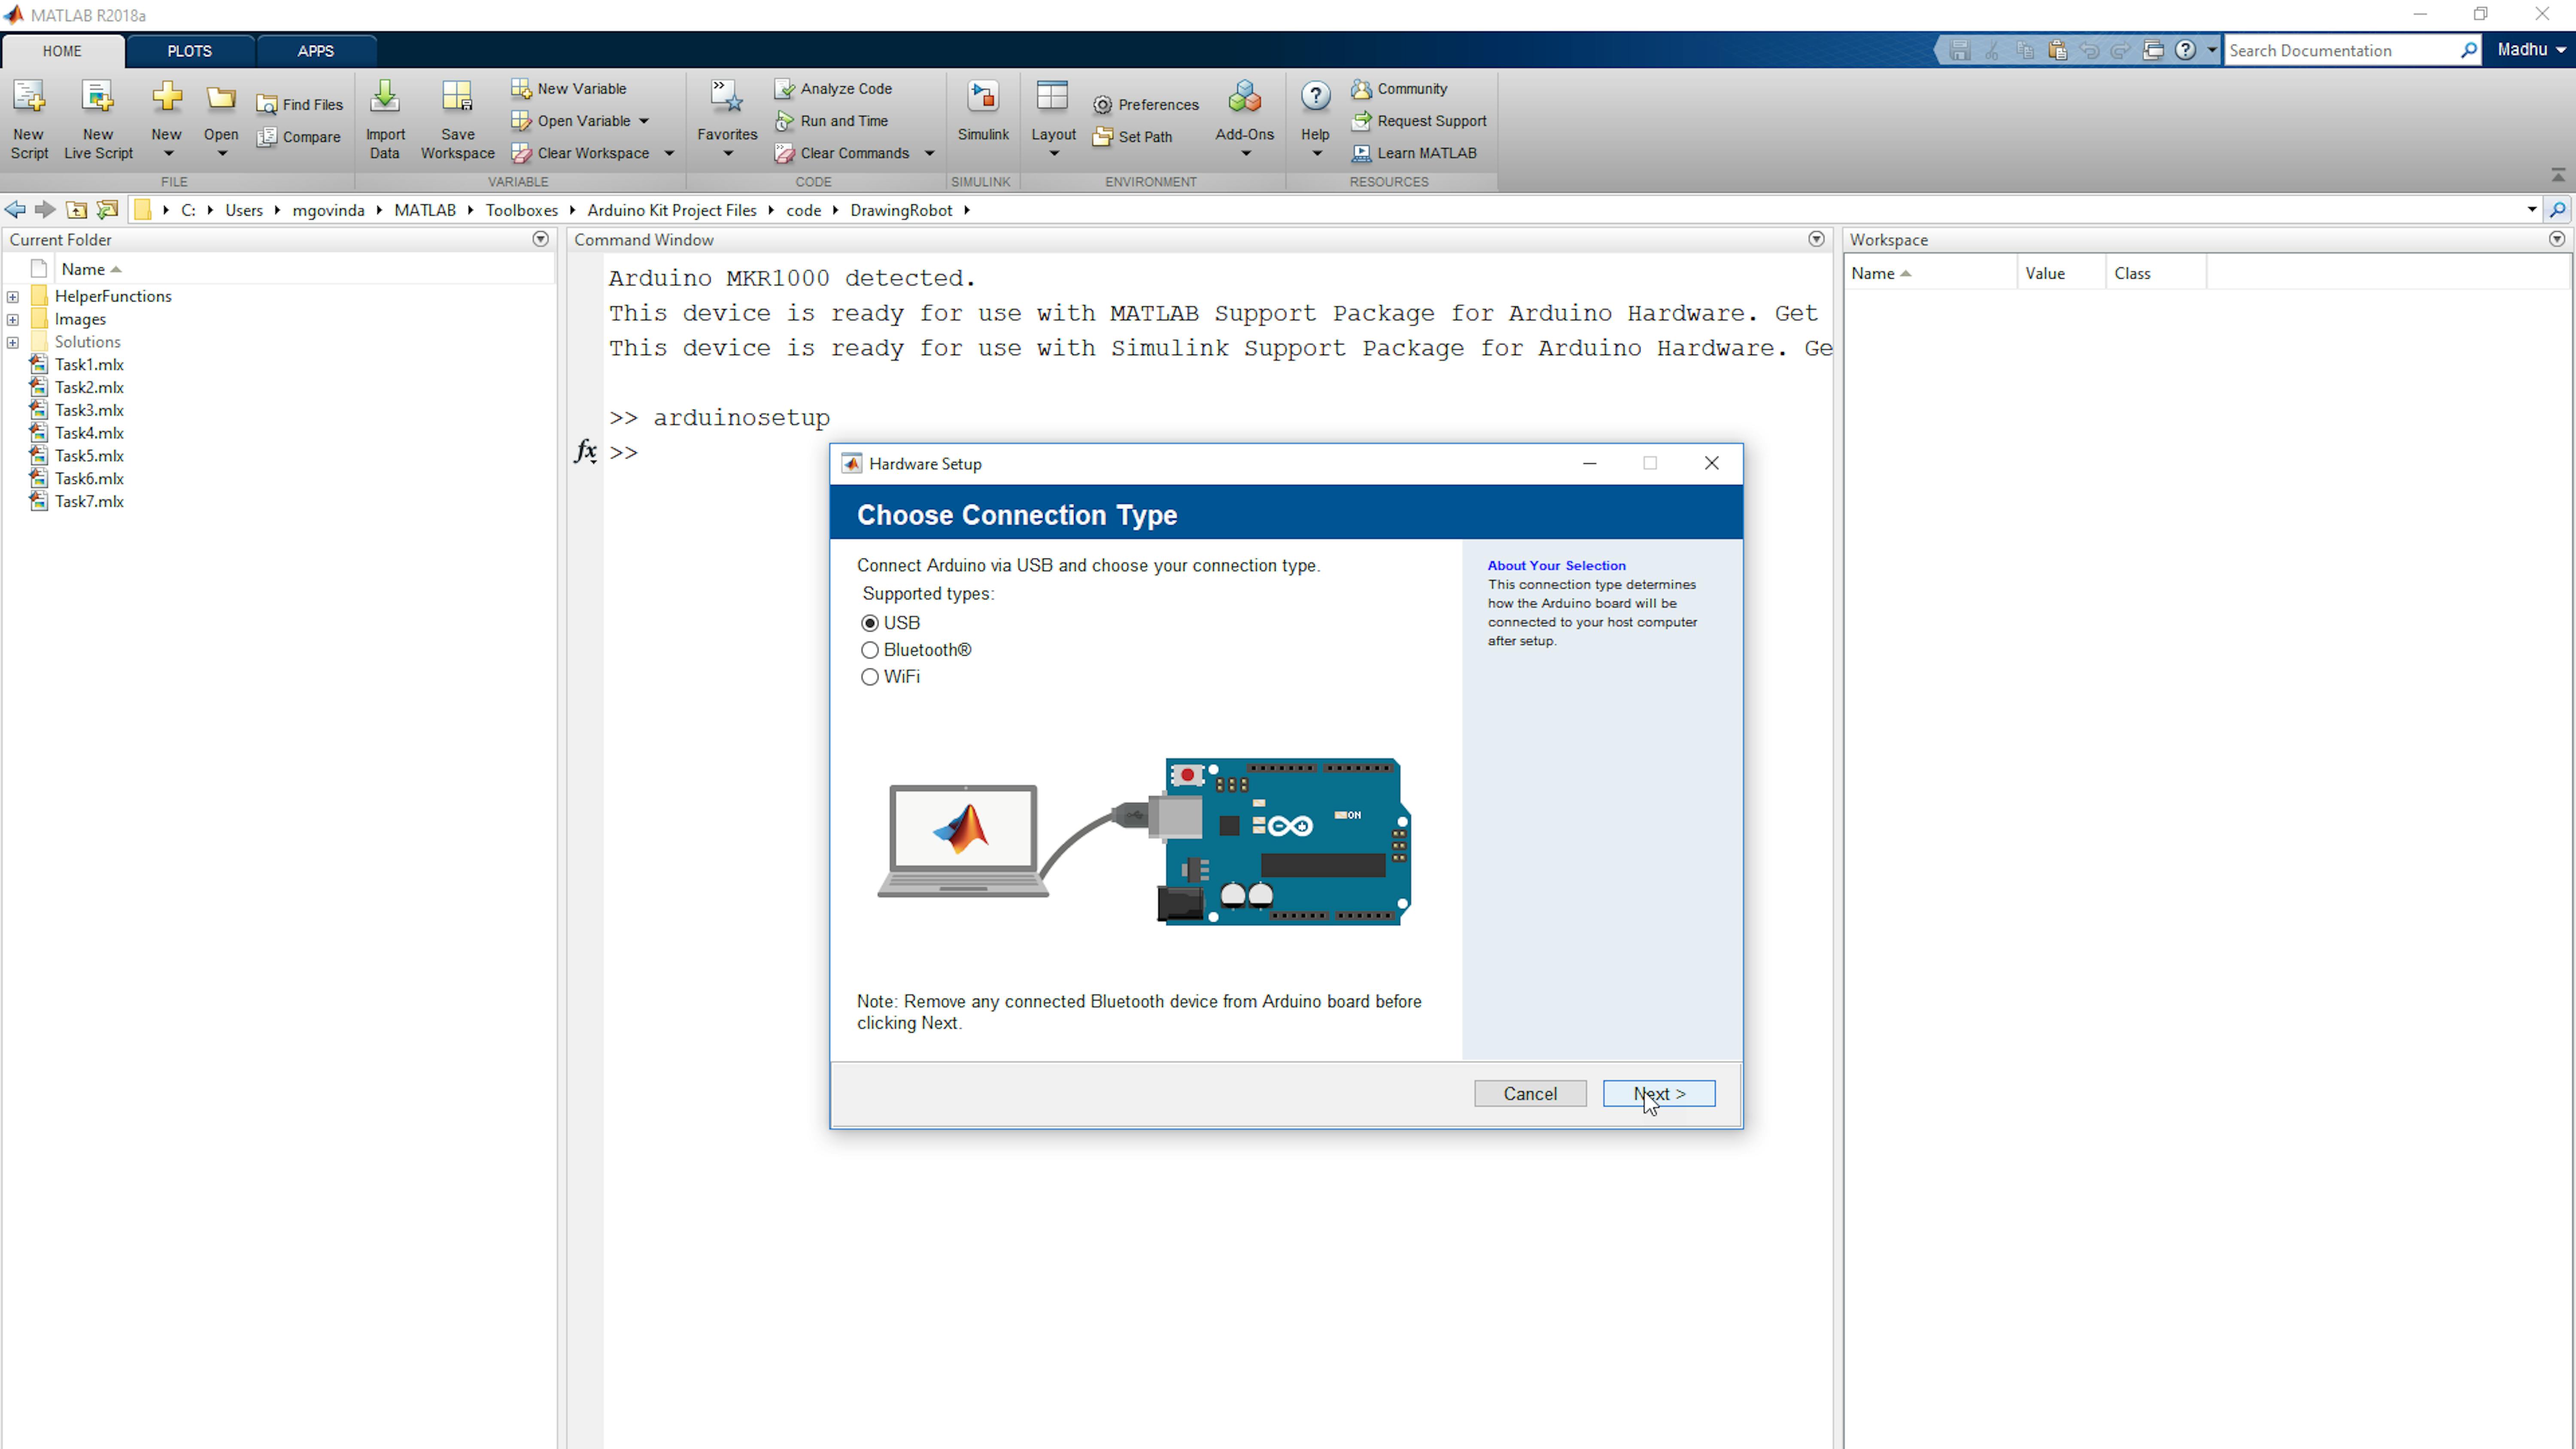Expand the Images folder
This screenshot has width=2576, height=1449.
(13, 319)
